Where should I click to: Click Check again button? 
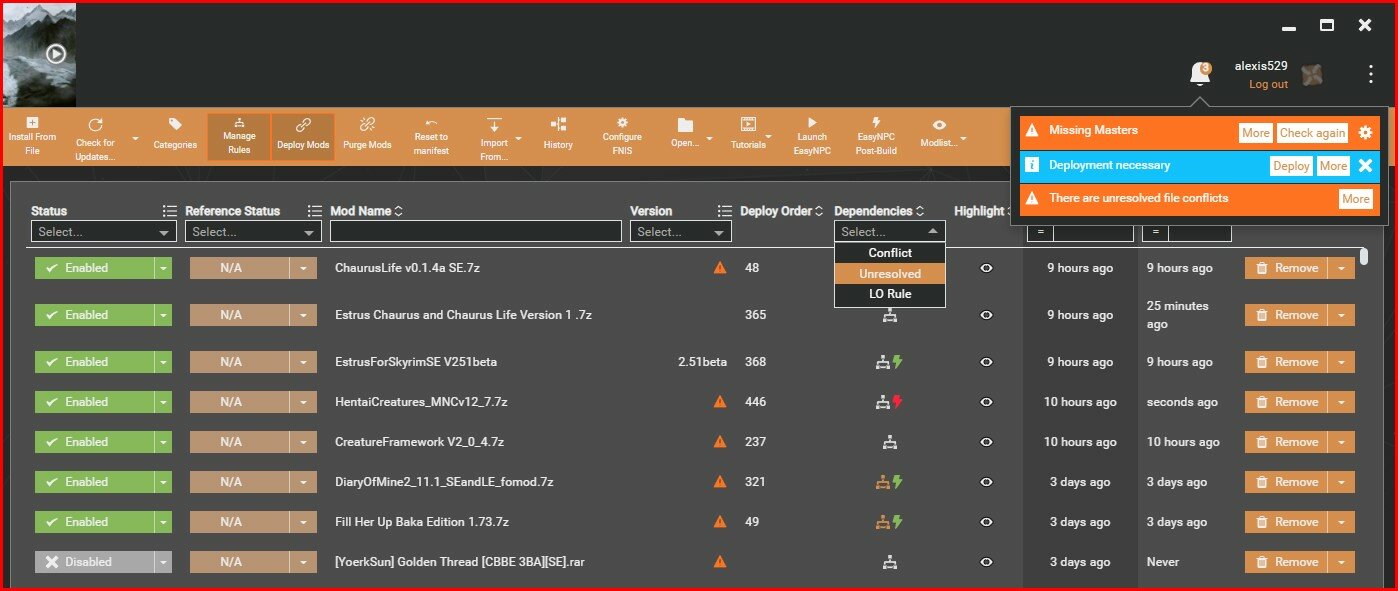1312,133
